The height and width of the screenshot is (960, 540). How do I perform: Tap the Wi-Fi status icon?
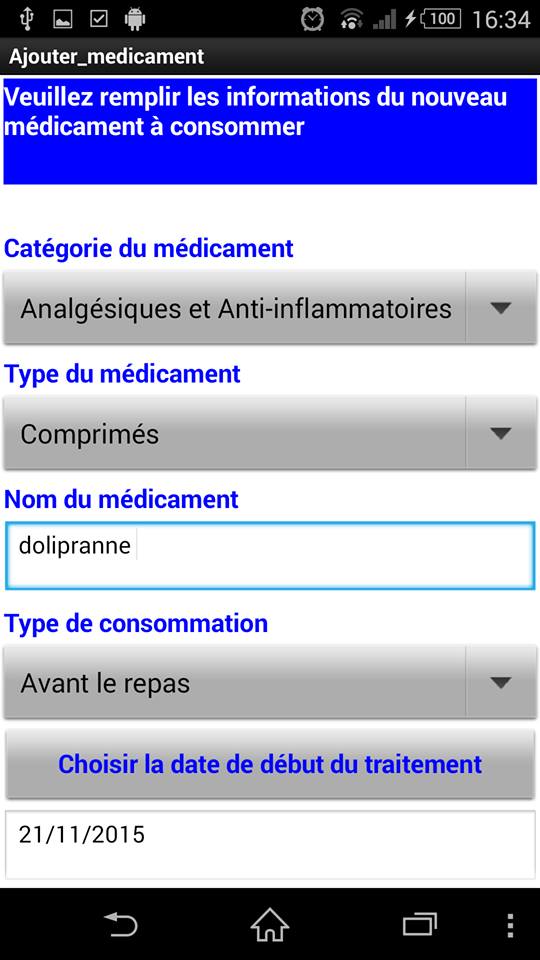351,19
